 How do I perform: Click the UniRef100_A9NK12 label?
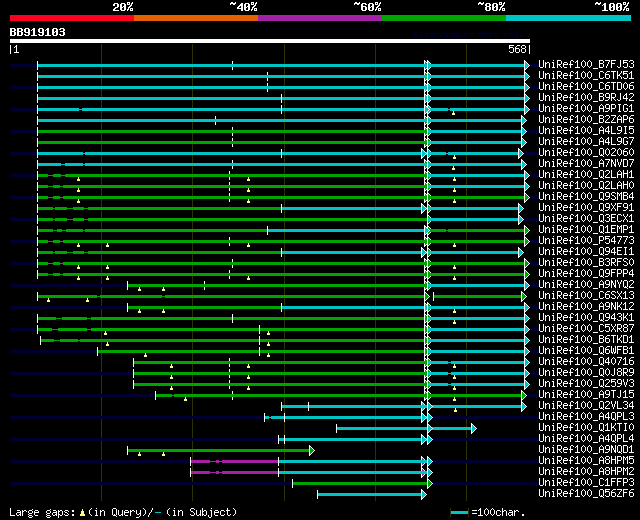pyautogui.click(x=586, y=307)
